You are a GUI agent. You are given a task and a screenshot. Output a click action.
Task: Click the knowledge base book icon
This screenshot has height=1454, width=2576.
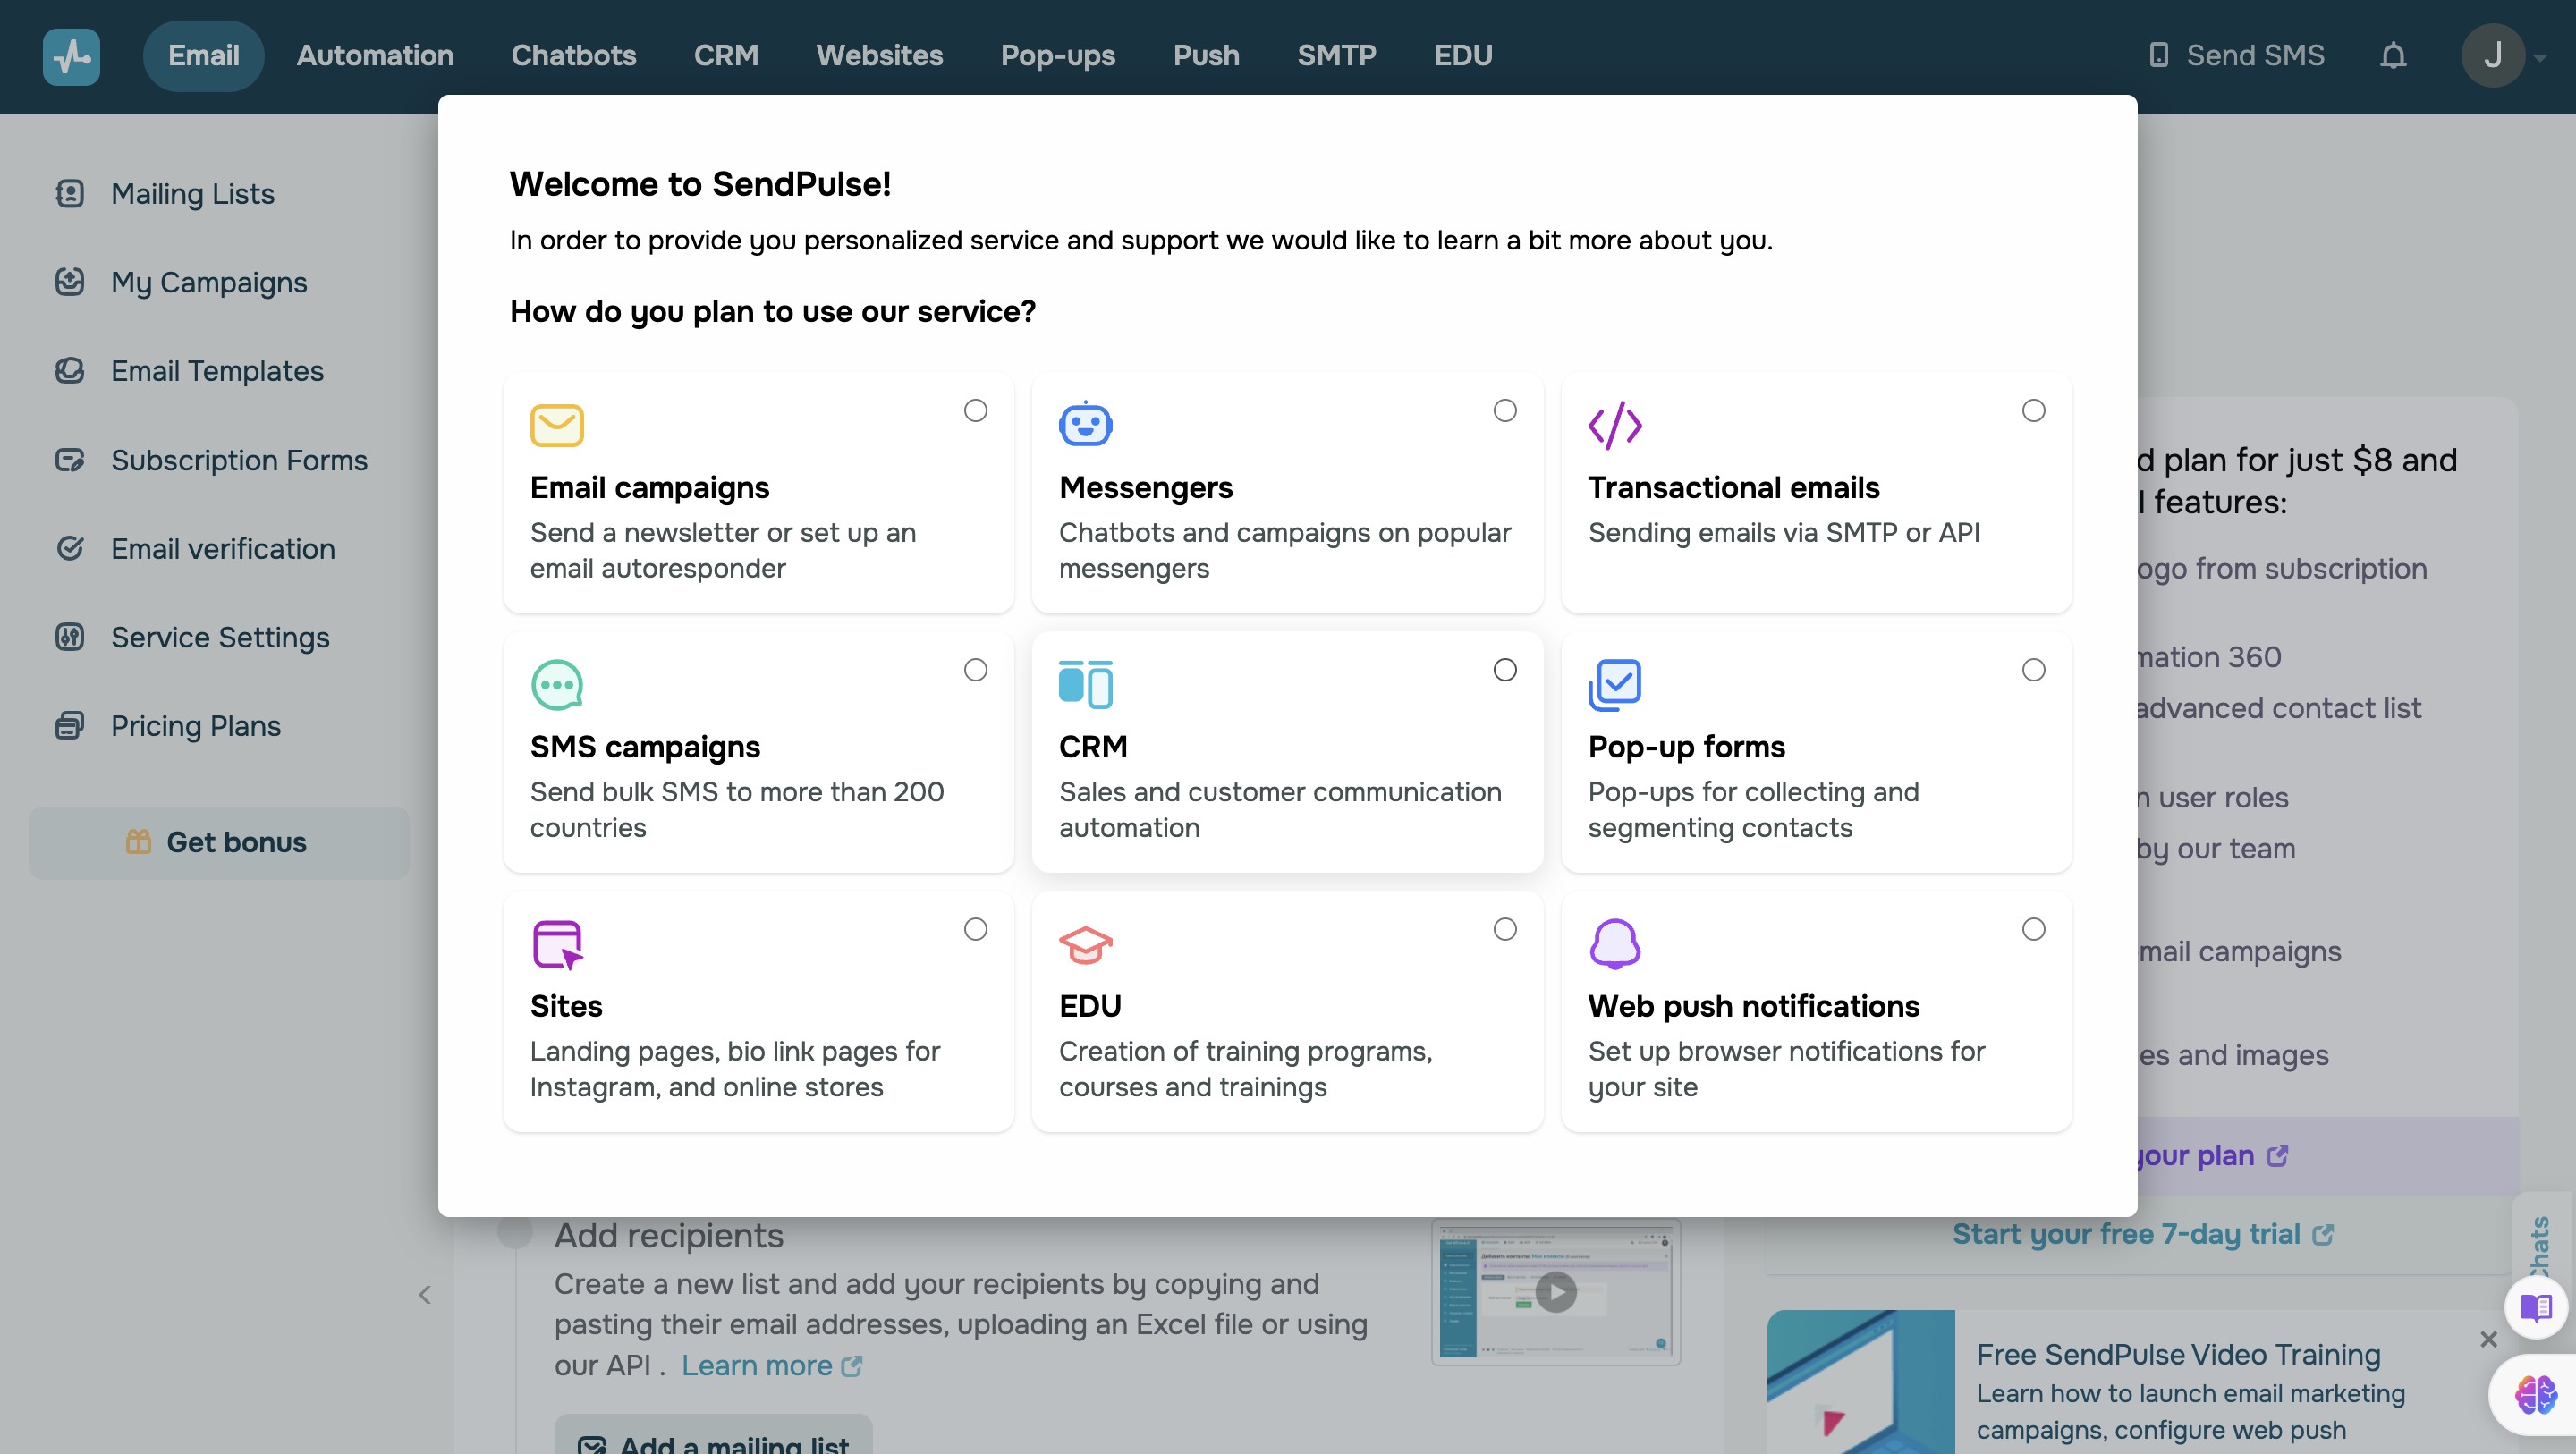(x=2535, y=1307)
